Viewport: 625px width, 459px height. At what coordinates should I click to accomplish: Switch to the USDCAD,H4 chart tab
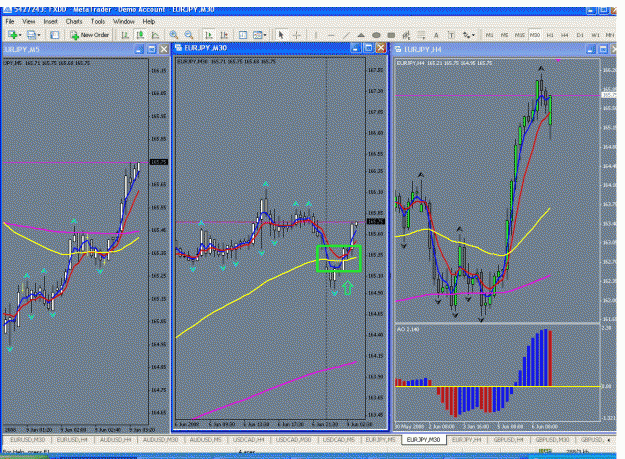(x=249, y=439)
